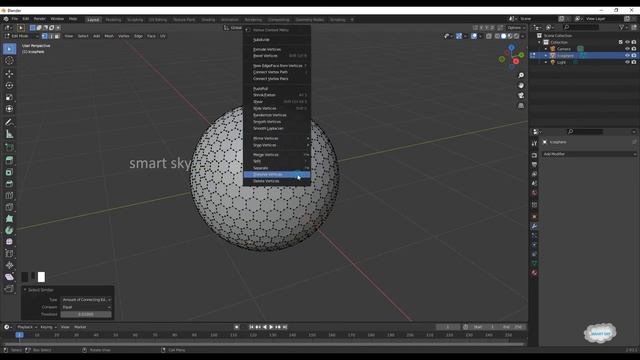Toggle Icosphere visibility eye in outliner

point(627,56)
